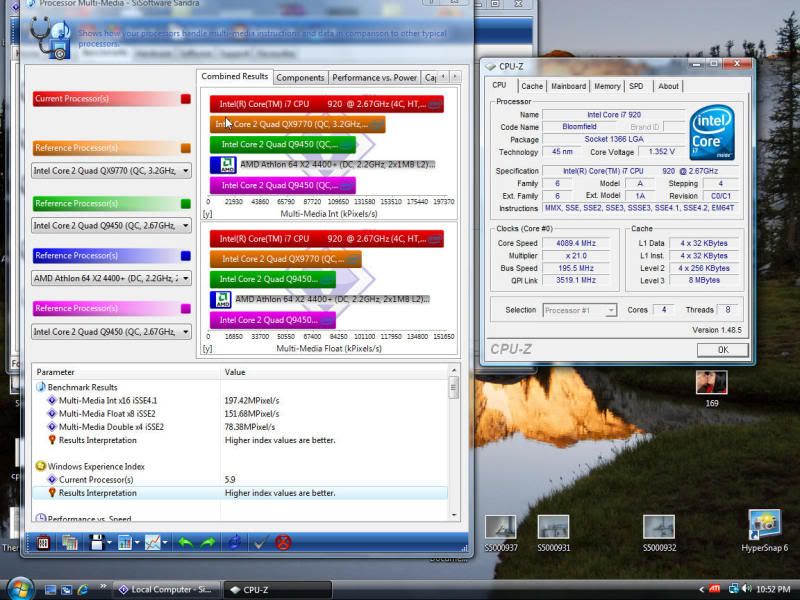Click the Intel Core i7 logo in CPU-Z
This screenshot has width=800, height=600.
712,132
